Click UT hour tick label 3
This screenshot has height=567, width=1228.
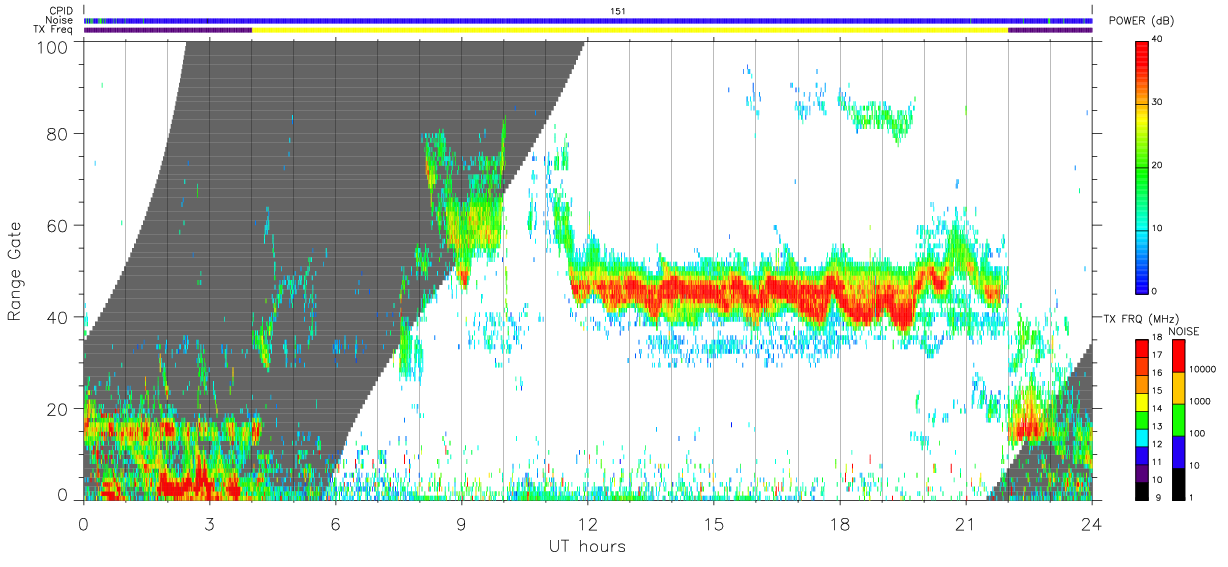click(x=209, y=524)
